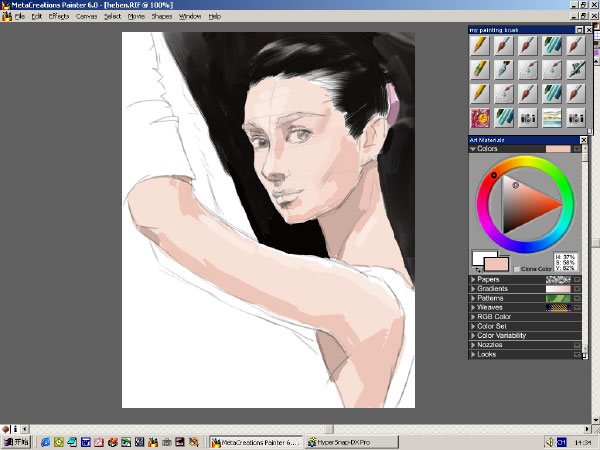Open the Weaves dropdown menu button

(x=577, y=307)
